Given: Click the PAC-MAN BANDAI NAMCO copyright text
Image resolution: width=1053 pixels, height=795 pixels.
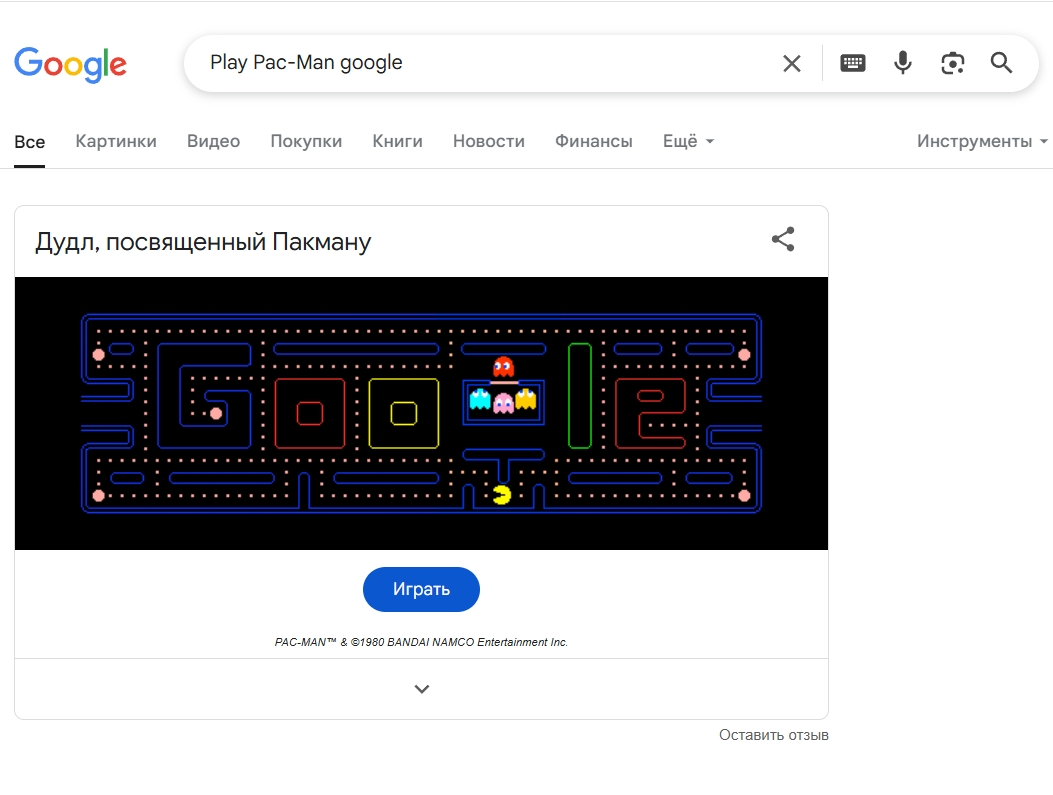Looking at the screenshot, I should (421, 642).
